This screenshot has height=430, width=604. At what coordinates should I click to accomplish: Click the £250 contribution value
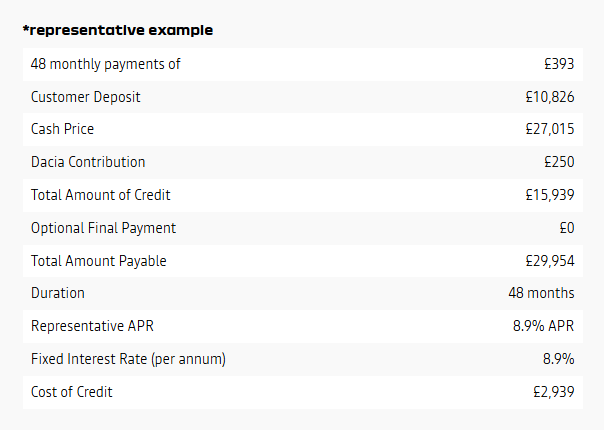[559, 162]
